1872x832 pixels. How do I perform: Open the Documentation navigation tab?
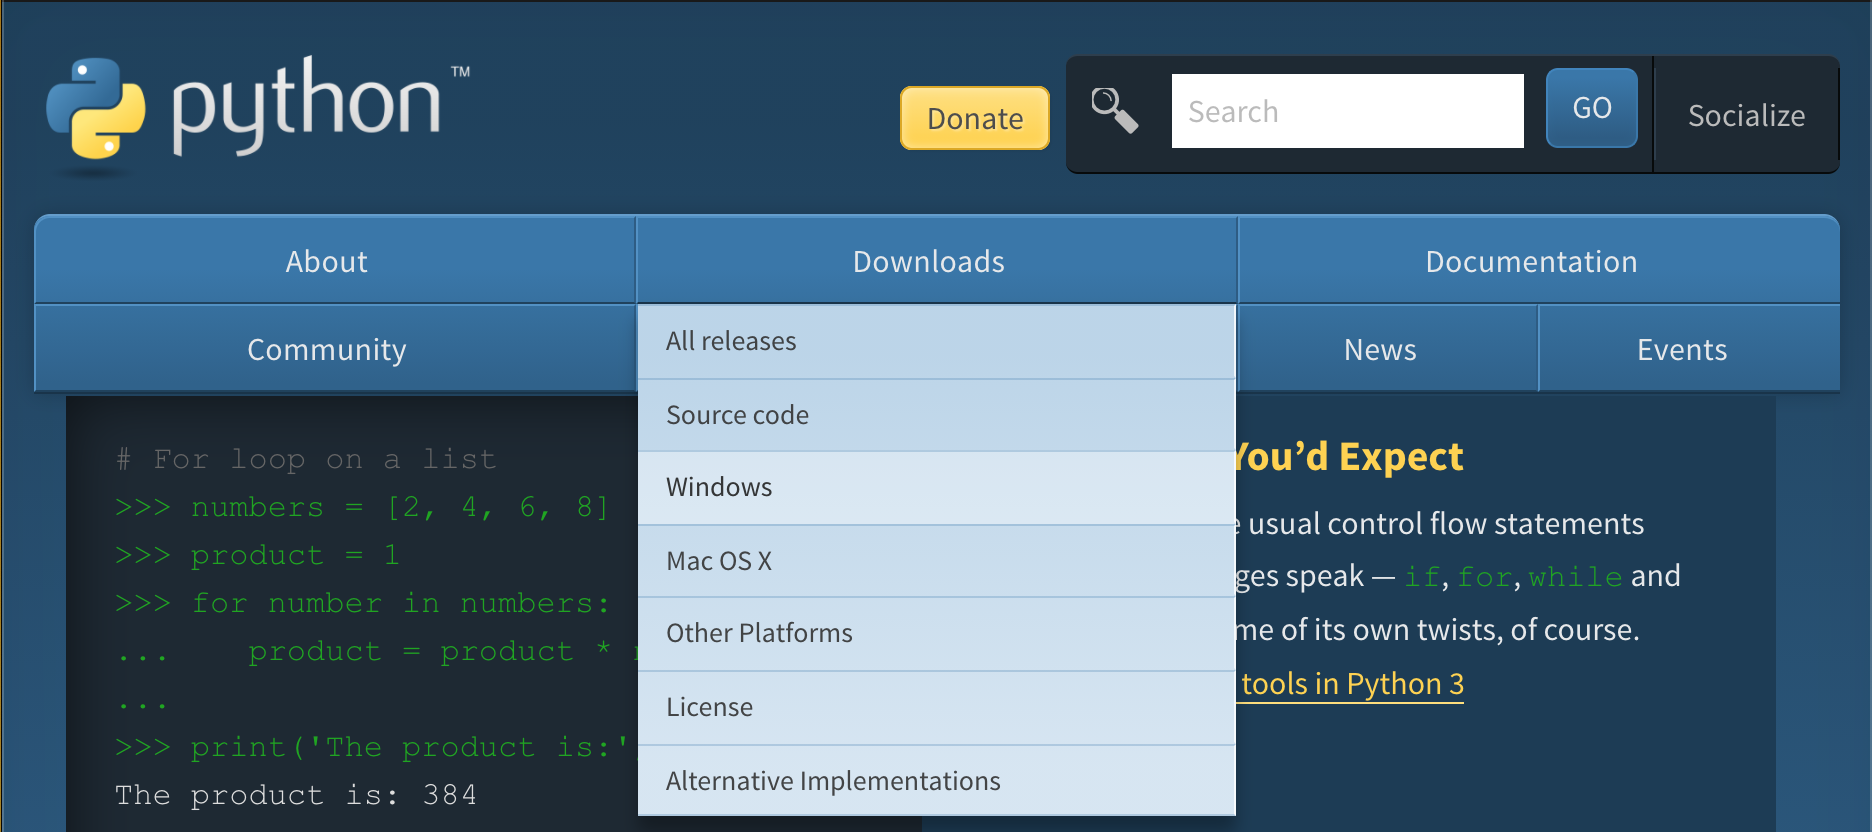coord(1539,261)
